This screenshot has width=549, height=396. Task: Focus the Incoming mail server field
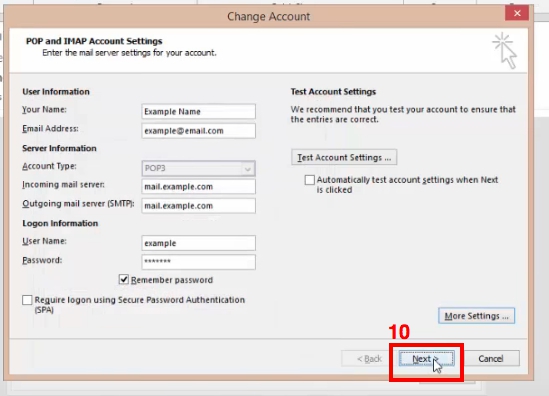198,187
